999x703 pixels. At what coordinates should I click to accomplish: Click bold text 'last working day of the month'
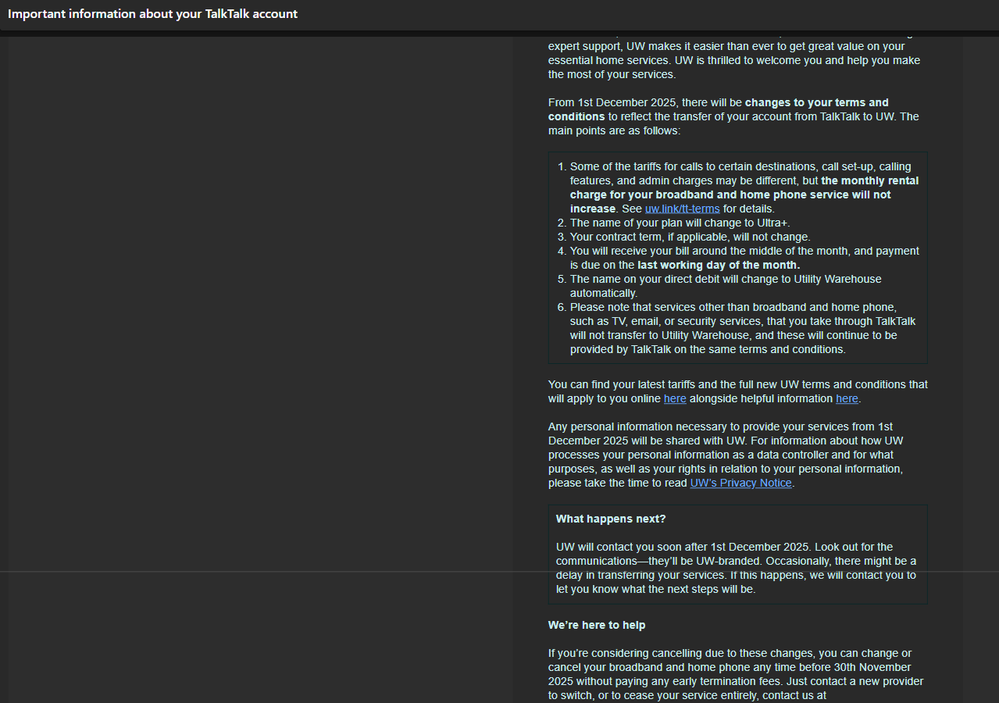(x=718, y=265)
